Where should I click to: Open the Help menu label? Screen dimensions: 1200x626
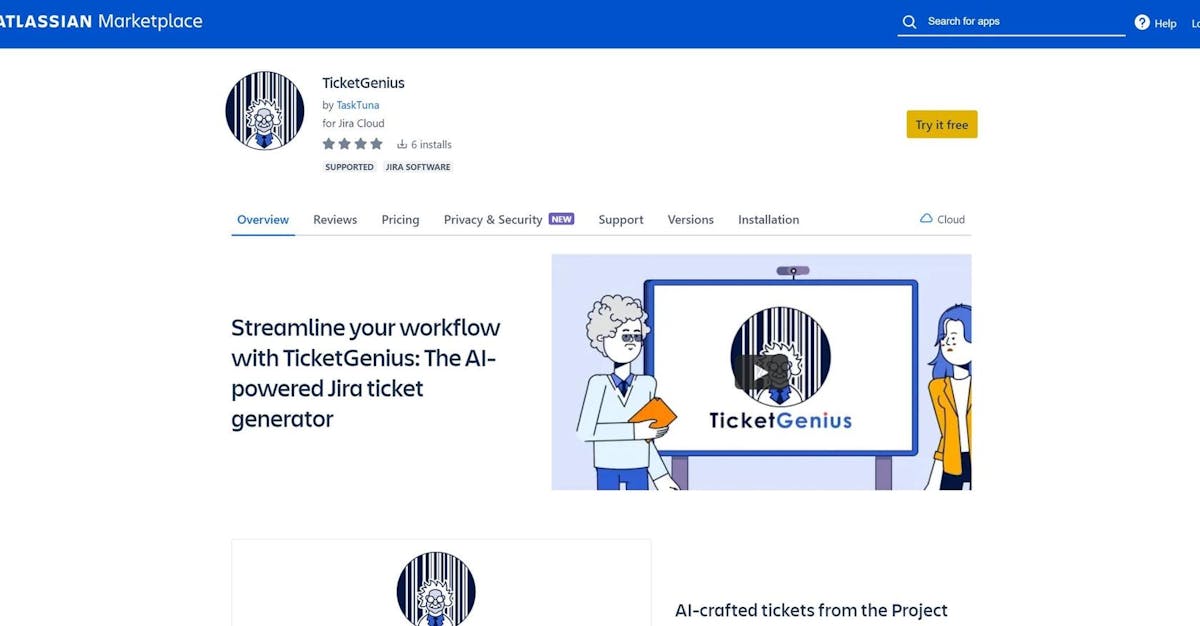pyautogui.click(x=1166, y=23)
